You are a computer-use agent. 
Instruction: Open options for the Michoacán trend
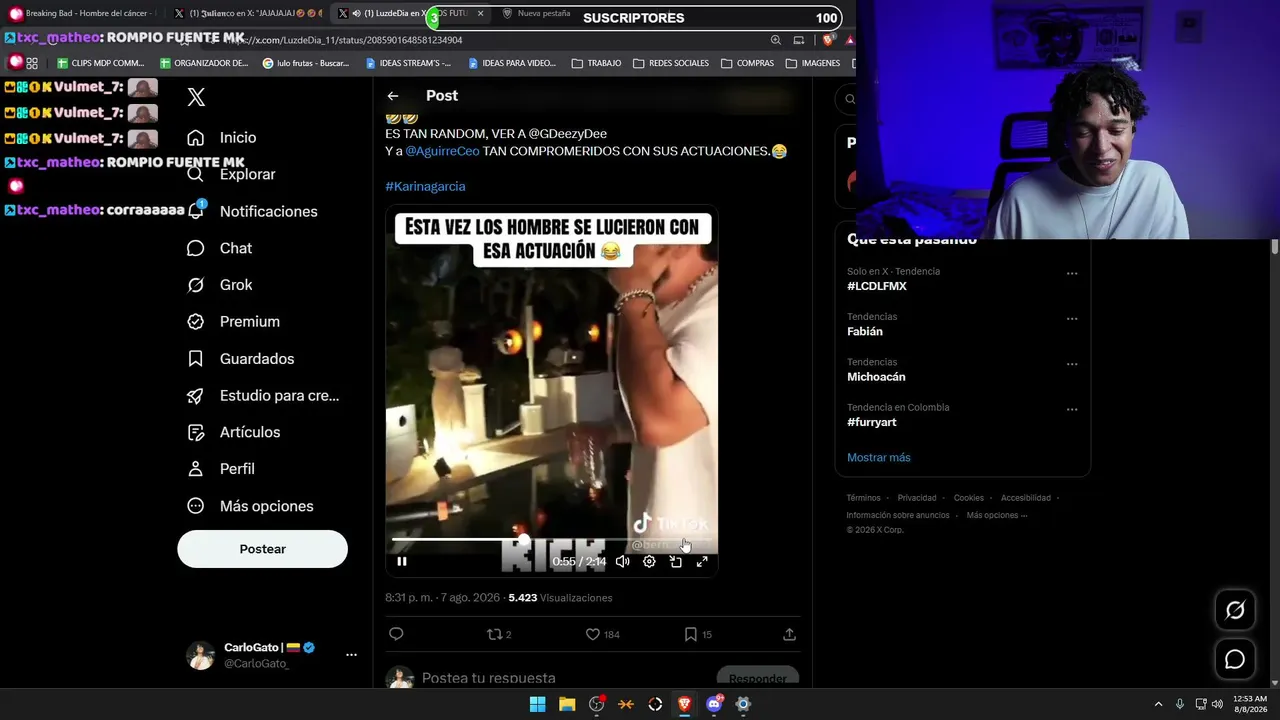(1072, 364)
